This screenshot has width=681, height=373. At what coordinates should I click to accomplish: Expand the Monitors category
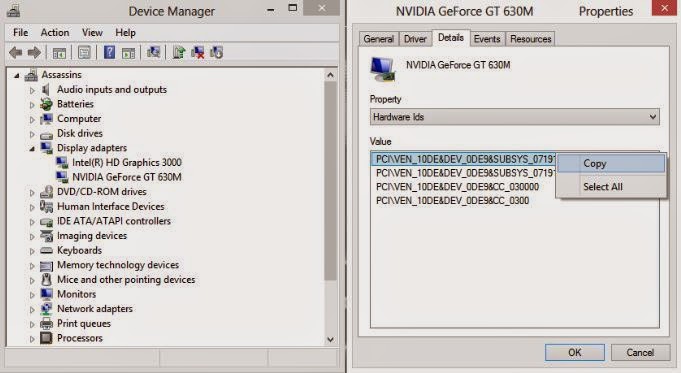pos(32,295)
